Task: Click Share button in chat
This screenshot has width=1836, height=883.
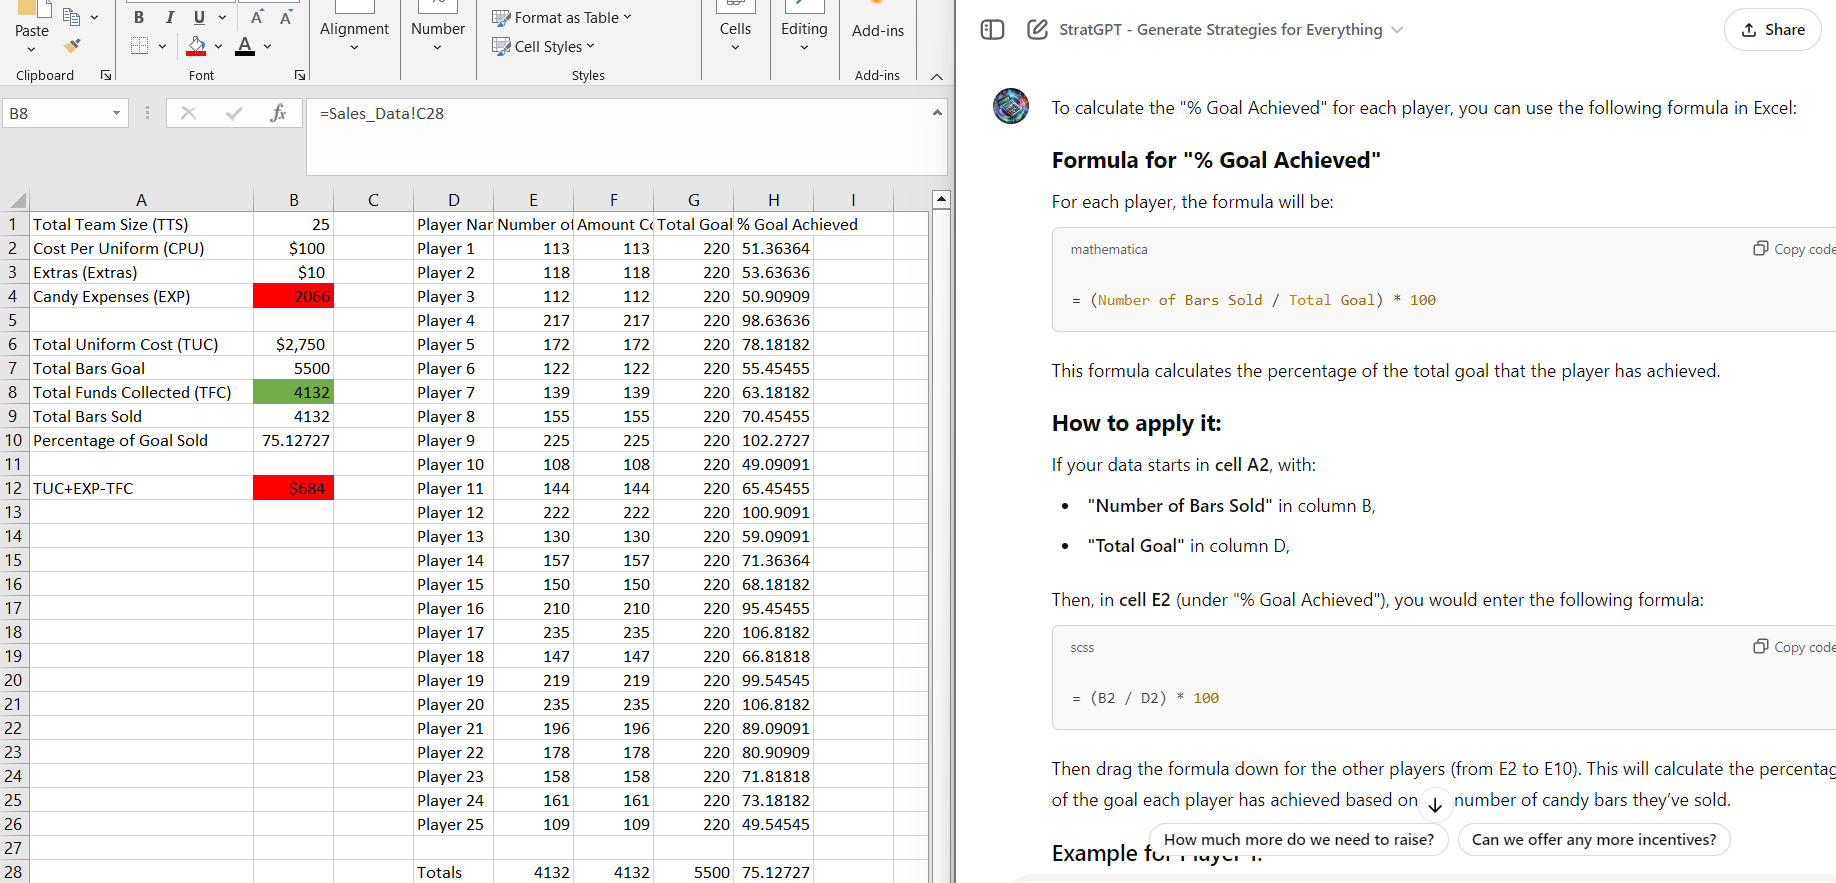Action: [x=1772, y=30]
